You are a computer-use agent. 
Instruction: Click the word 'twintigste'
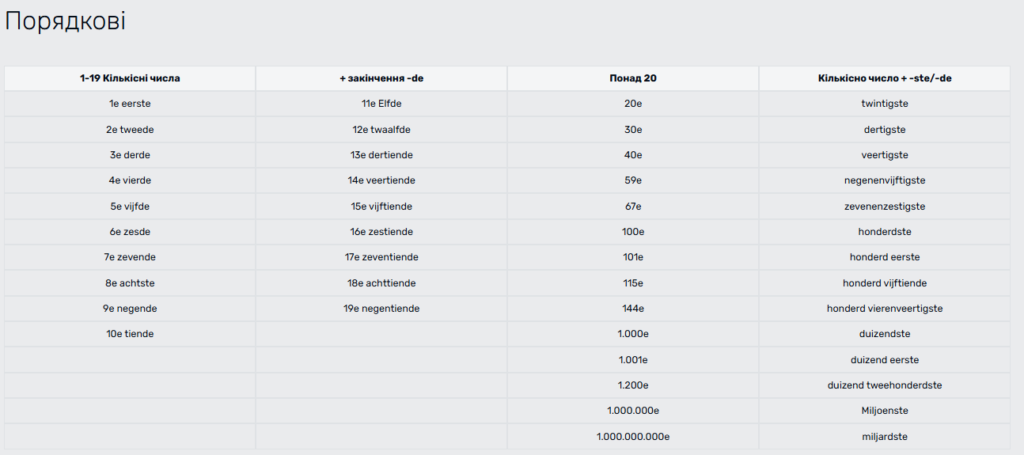coord(884,103)
